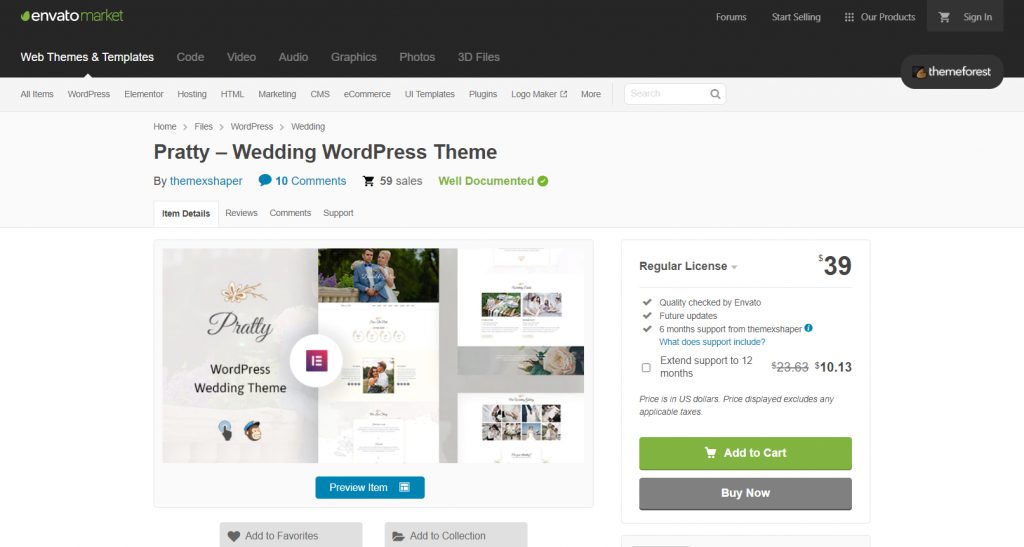This screenshot has height=547, width=1024.
Task: Open Plugins in subnavigation
Action: (x=483, y=94)
